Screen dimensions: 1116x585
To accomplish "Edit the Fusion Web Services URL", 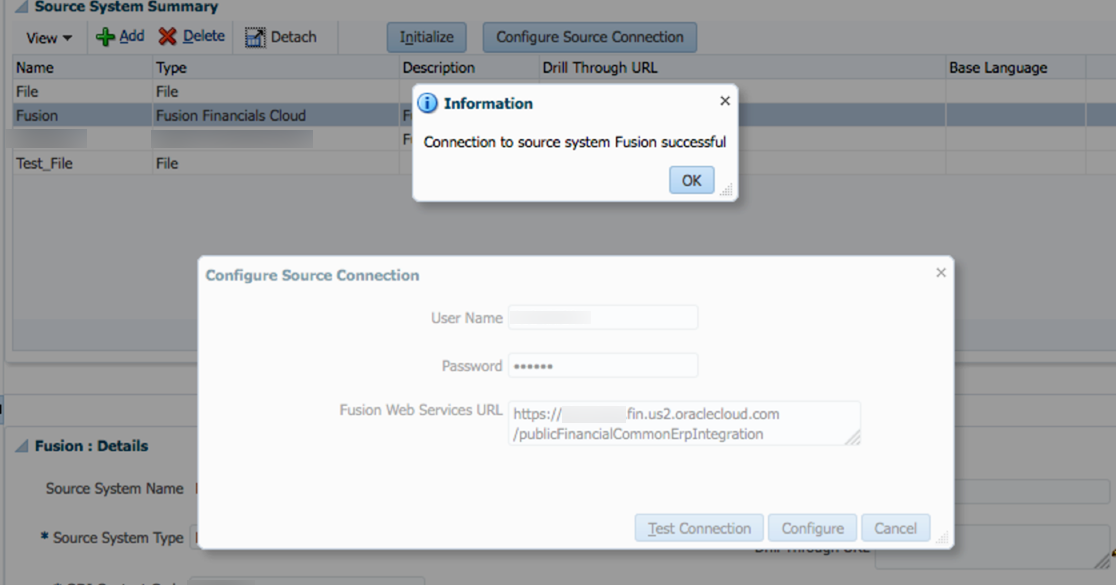I will (684, 422).
